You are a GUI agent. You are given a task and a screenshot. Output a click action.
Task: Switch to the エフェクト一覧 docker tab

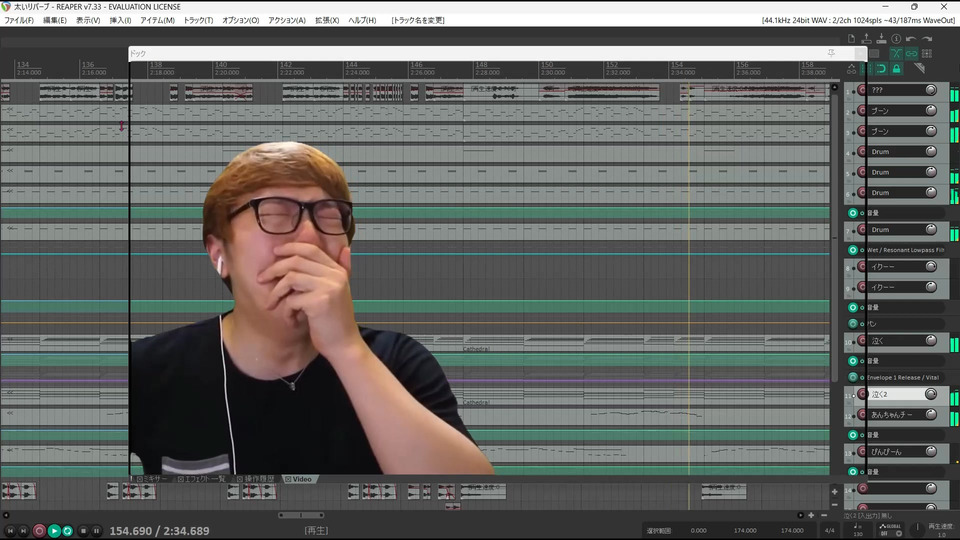[x=201, y=479]
